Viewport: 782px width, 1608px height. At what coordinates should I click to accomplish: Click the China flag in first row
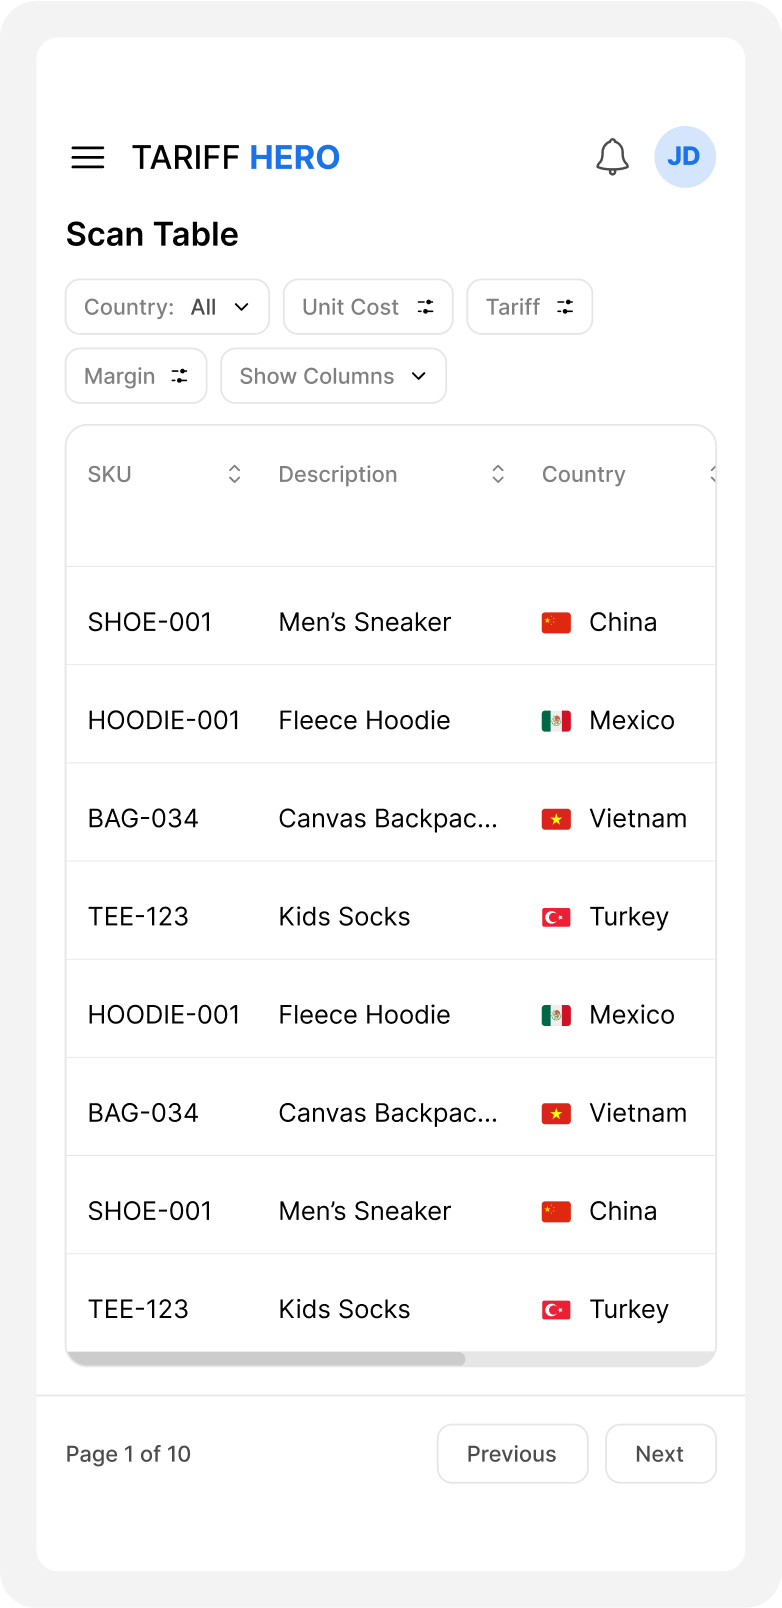(556, 623)
